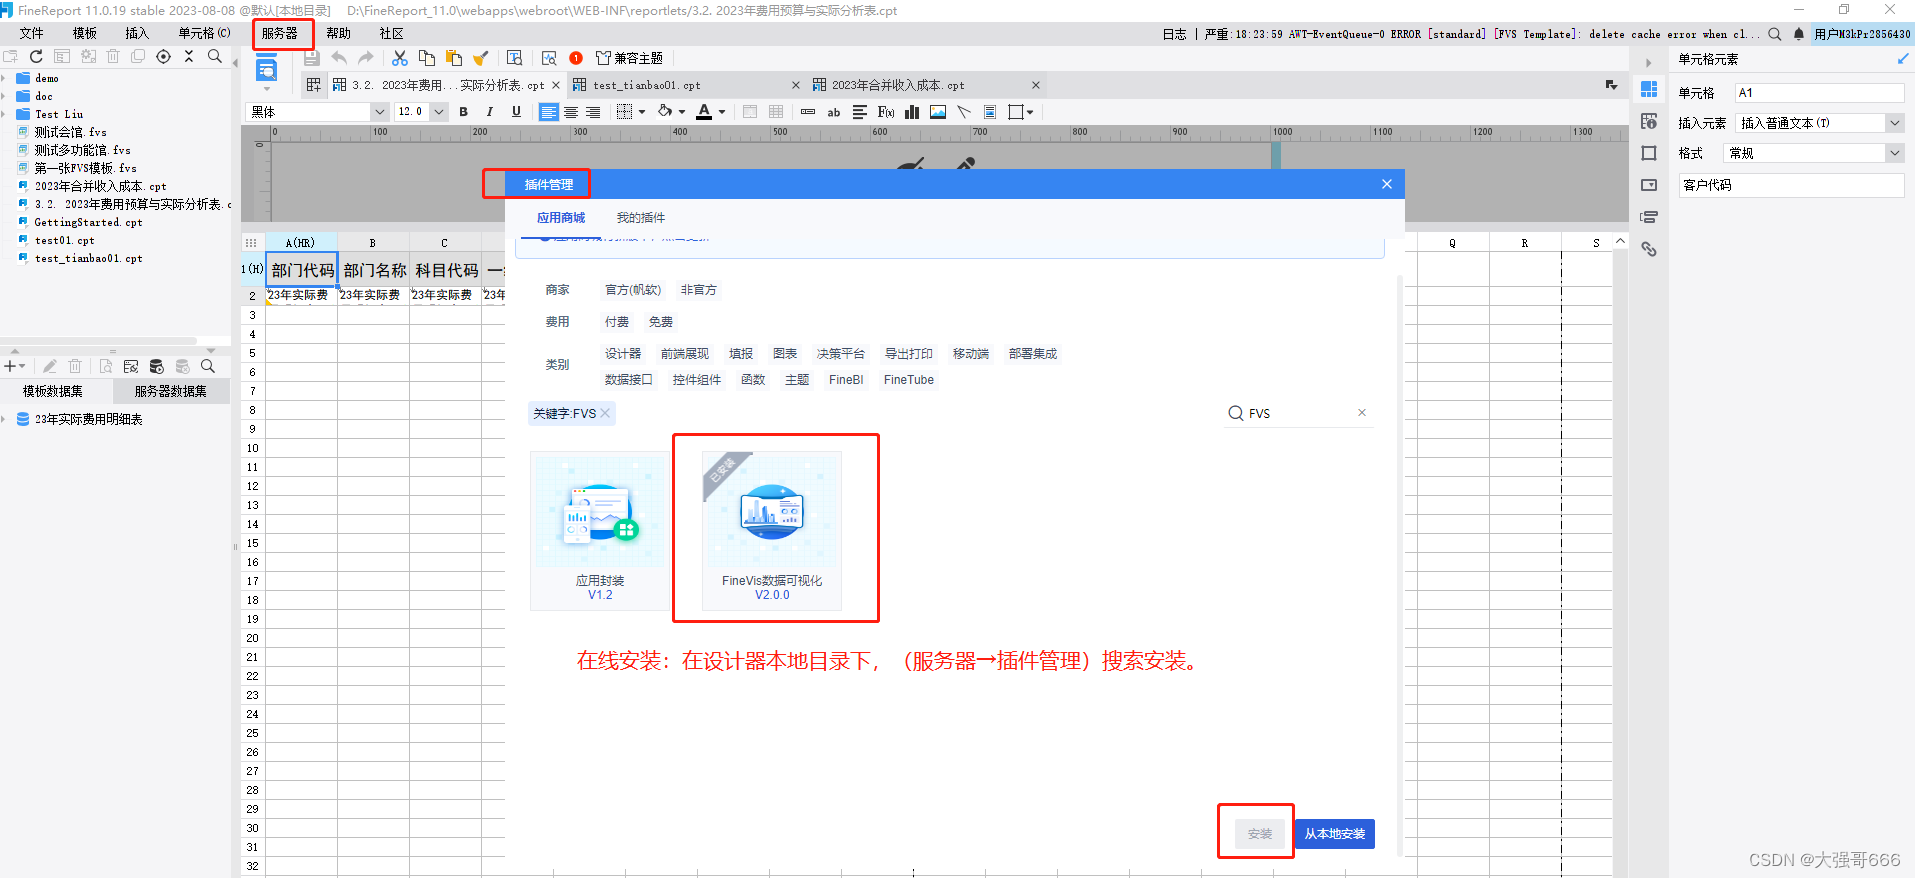This screenshot has height=878, width=1915.
Task: Toggle italic formatting
Action: 490,112
